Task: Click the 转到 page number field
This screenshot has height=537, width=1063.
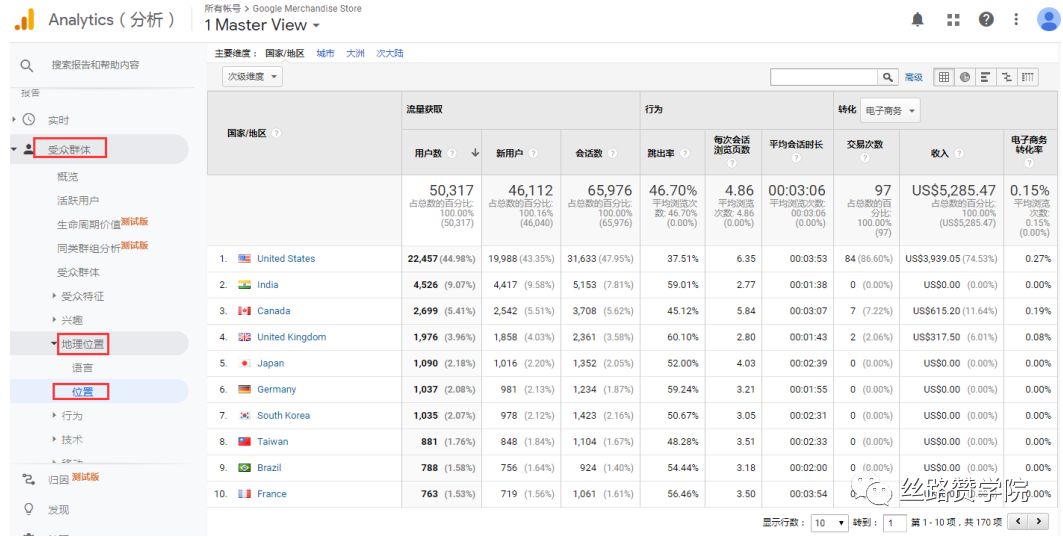Action: 895,523
